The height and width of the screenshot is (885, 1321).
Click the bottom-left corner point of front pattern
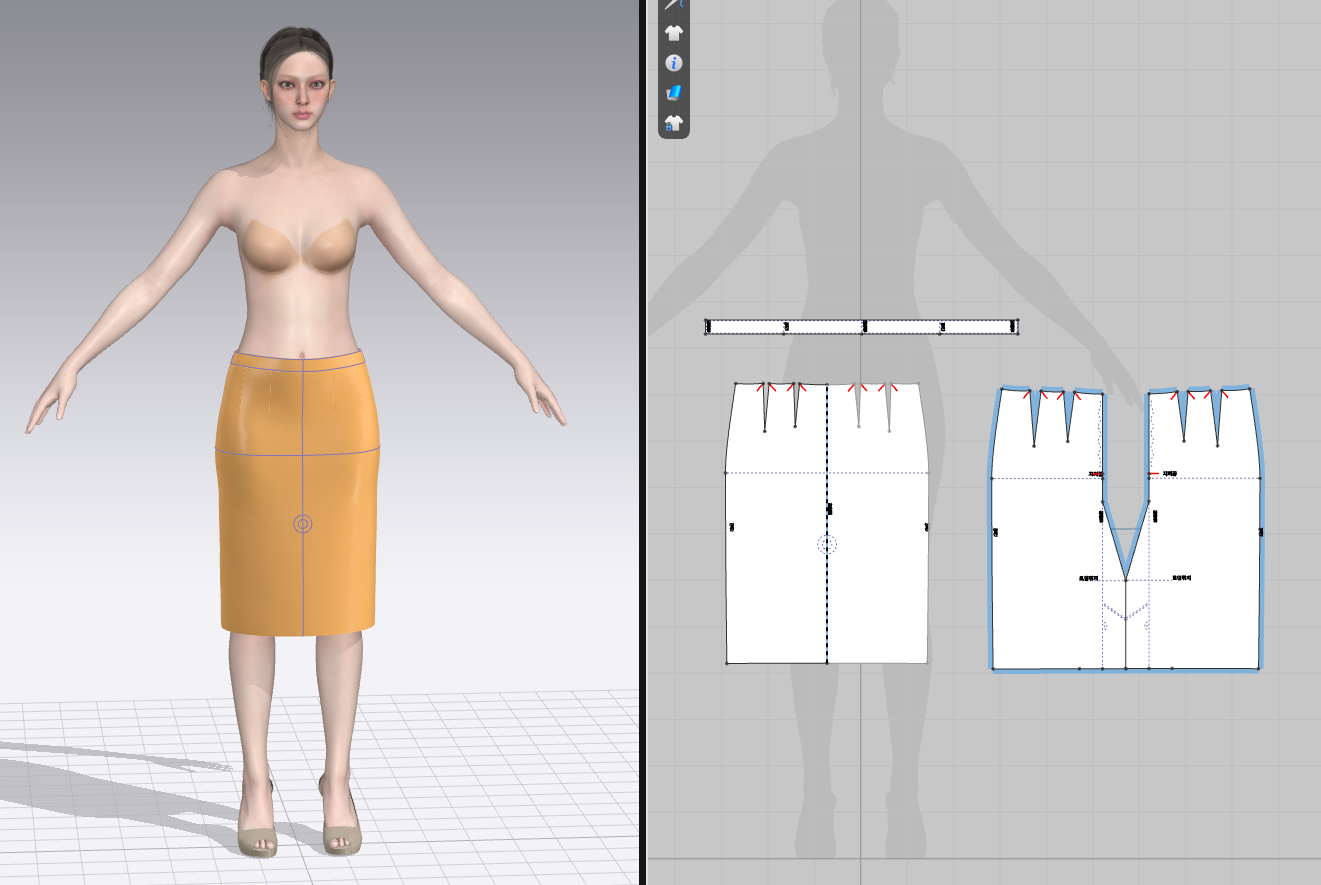click(727, 662)
